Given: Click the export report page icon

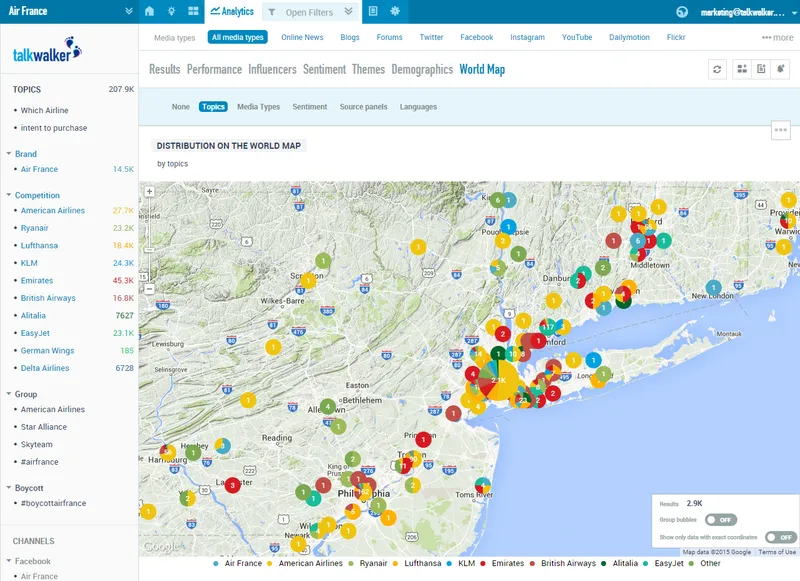Looking at the screenshot, I should tap(761, 69).
